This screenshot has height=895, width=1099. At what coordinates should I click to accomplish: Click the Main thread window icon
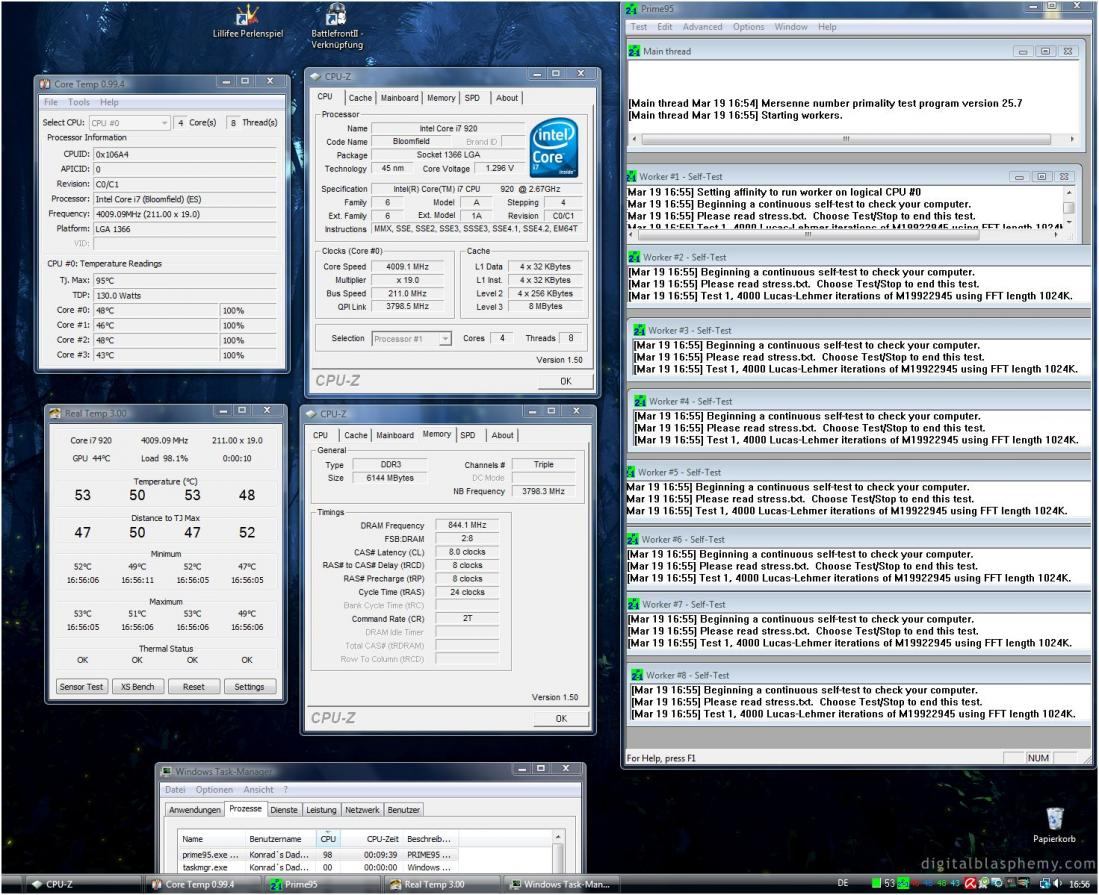pos(634,51)
